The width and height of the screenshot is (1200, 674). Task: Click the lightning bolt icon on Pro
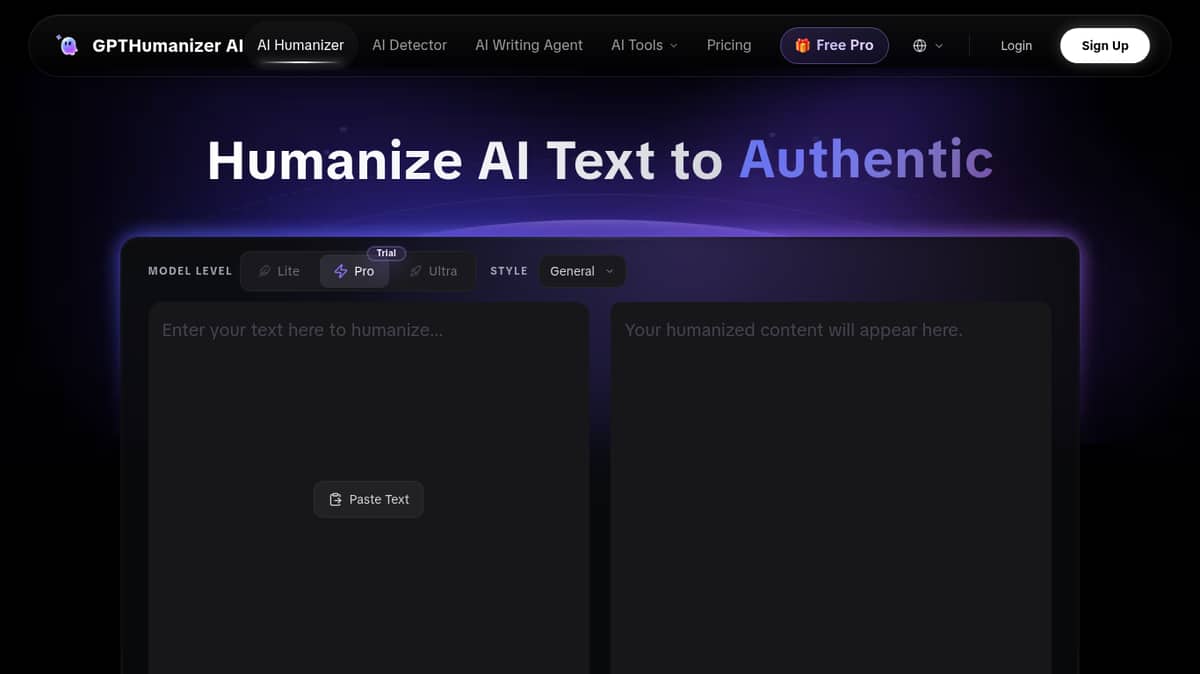click(341, 271)
